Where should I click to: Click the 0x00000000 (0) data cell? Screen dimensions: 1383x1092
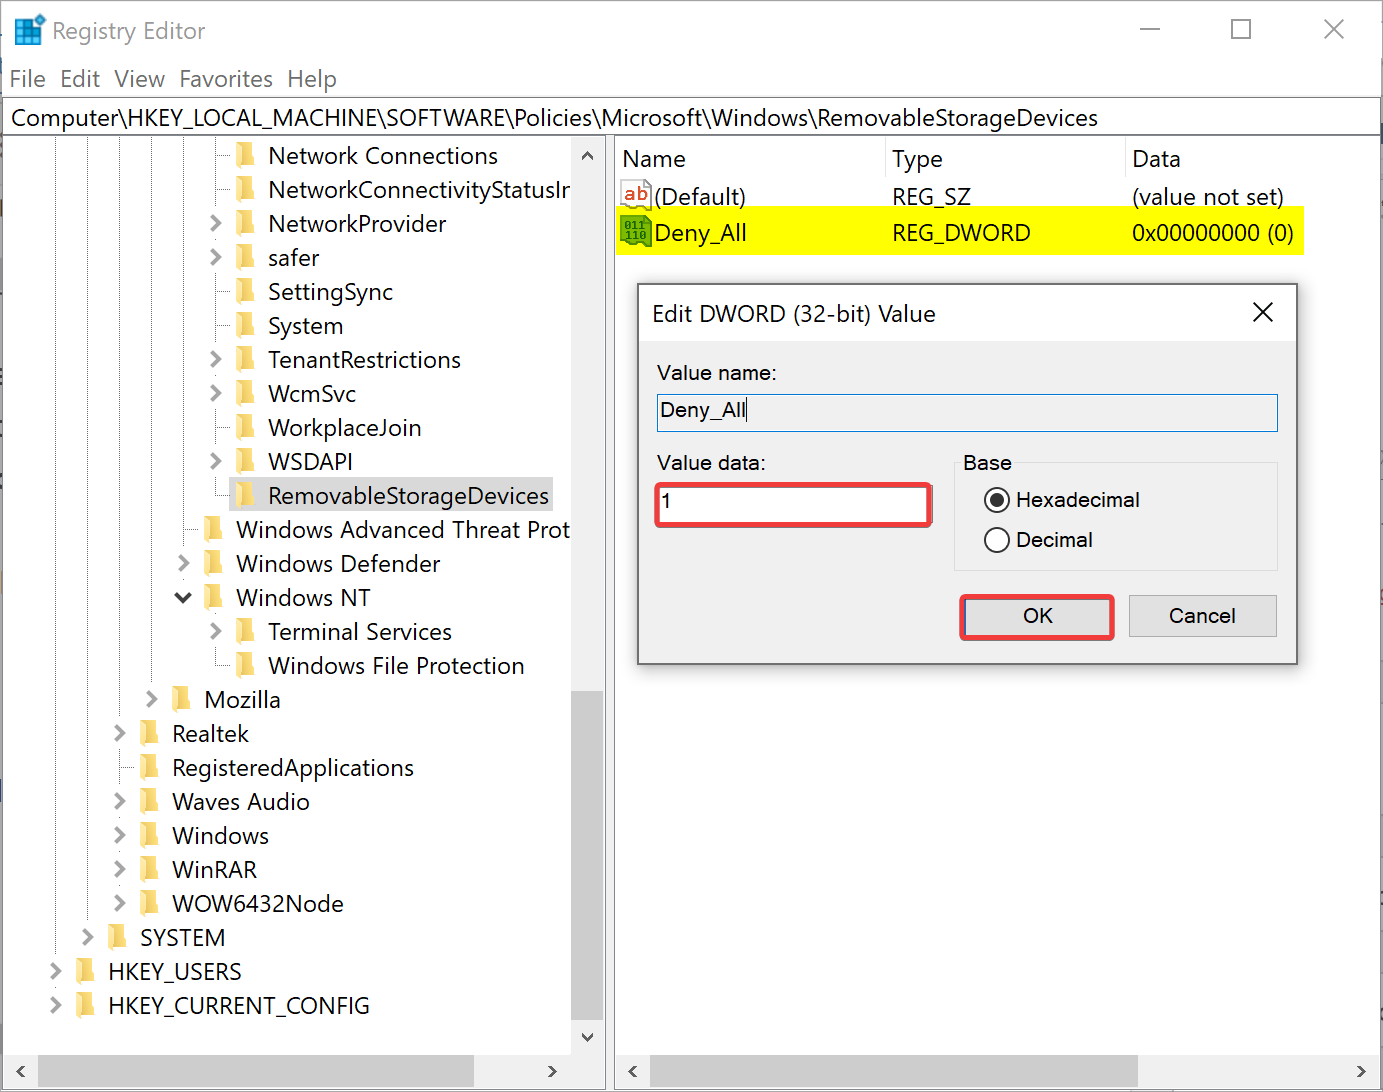point(1212,232)
